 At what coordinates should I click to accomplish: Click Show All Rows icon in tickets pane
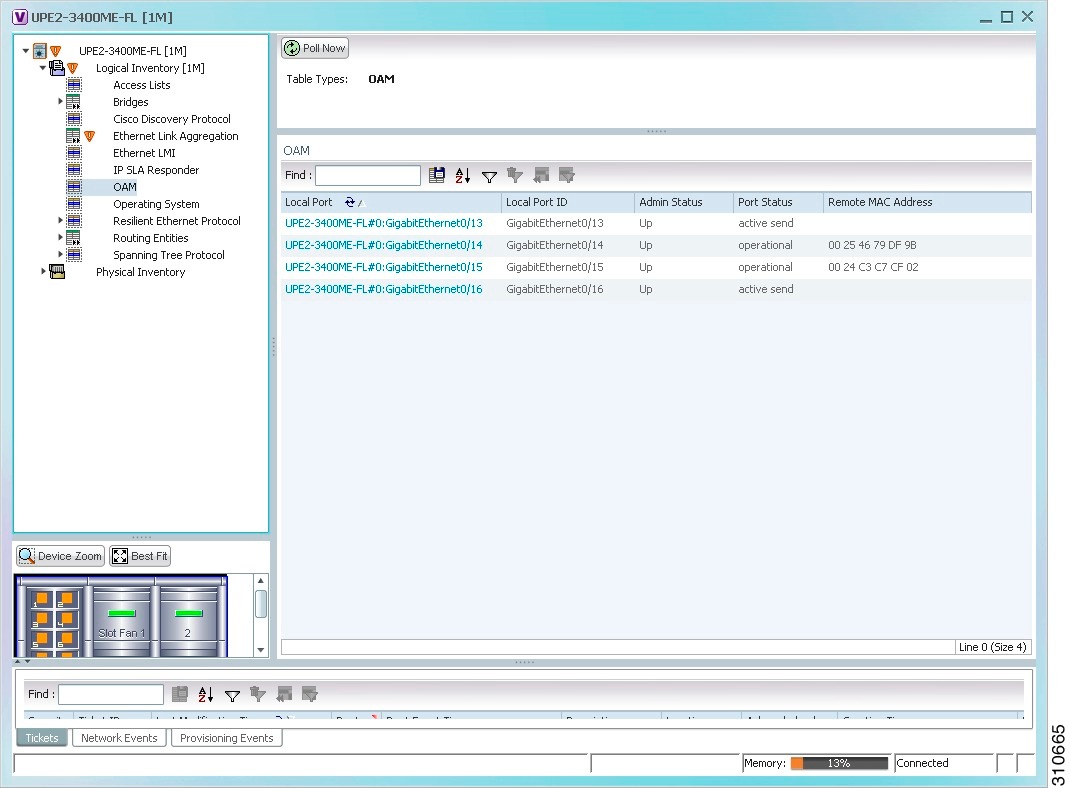(x=284, y=694)
